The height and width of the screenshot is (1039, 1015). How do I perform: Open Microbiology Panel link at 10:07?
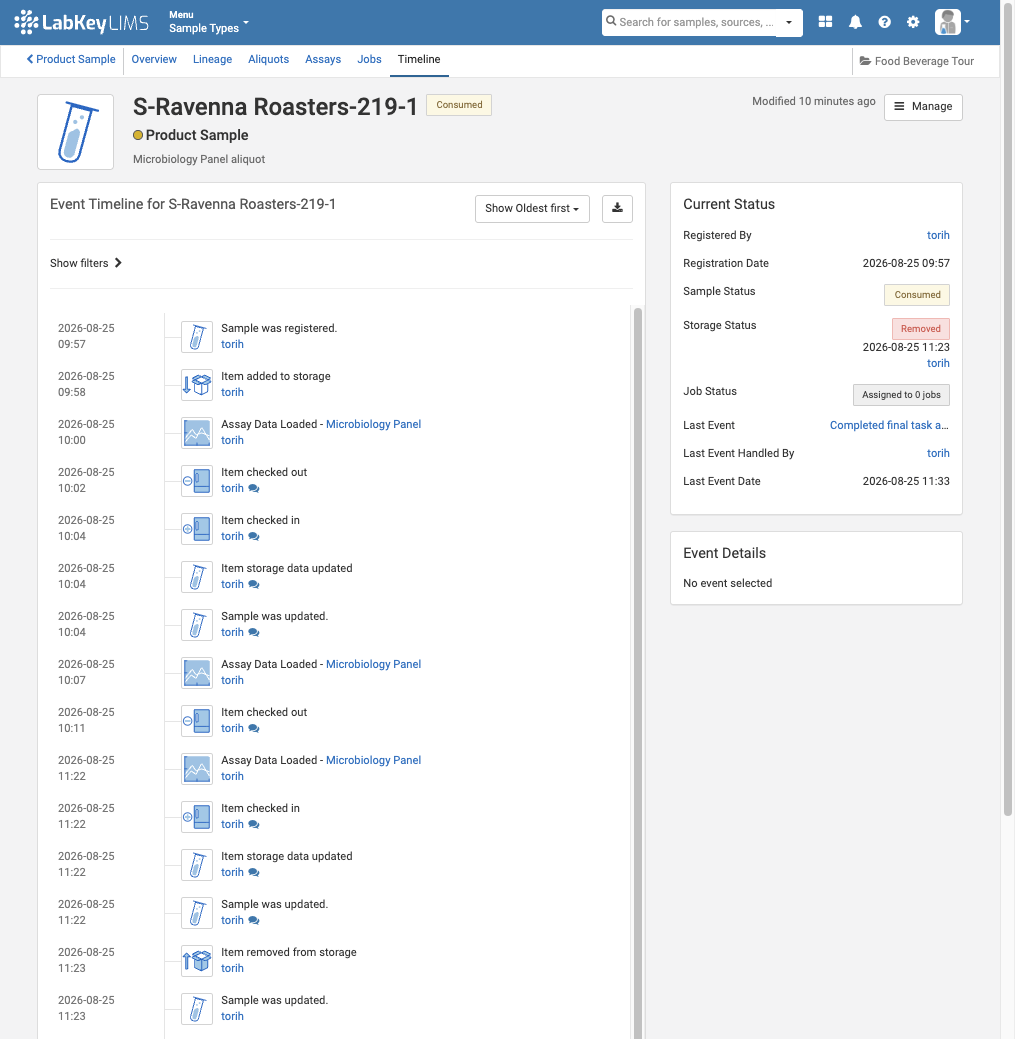(373, 664)
